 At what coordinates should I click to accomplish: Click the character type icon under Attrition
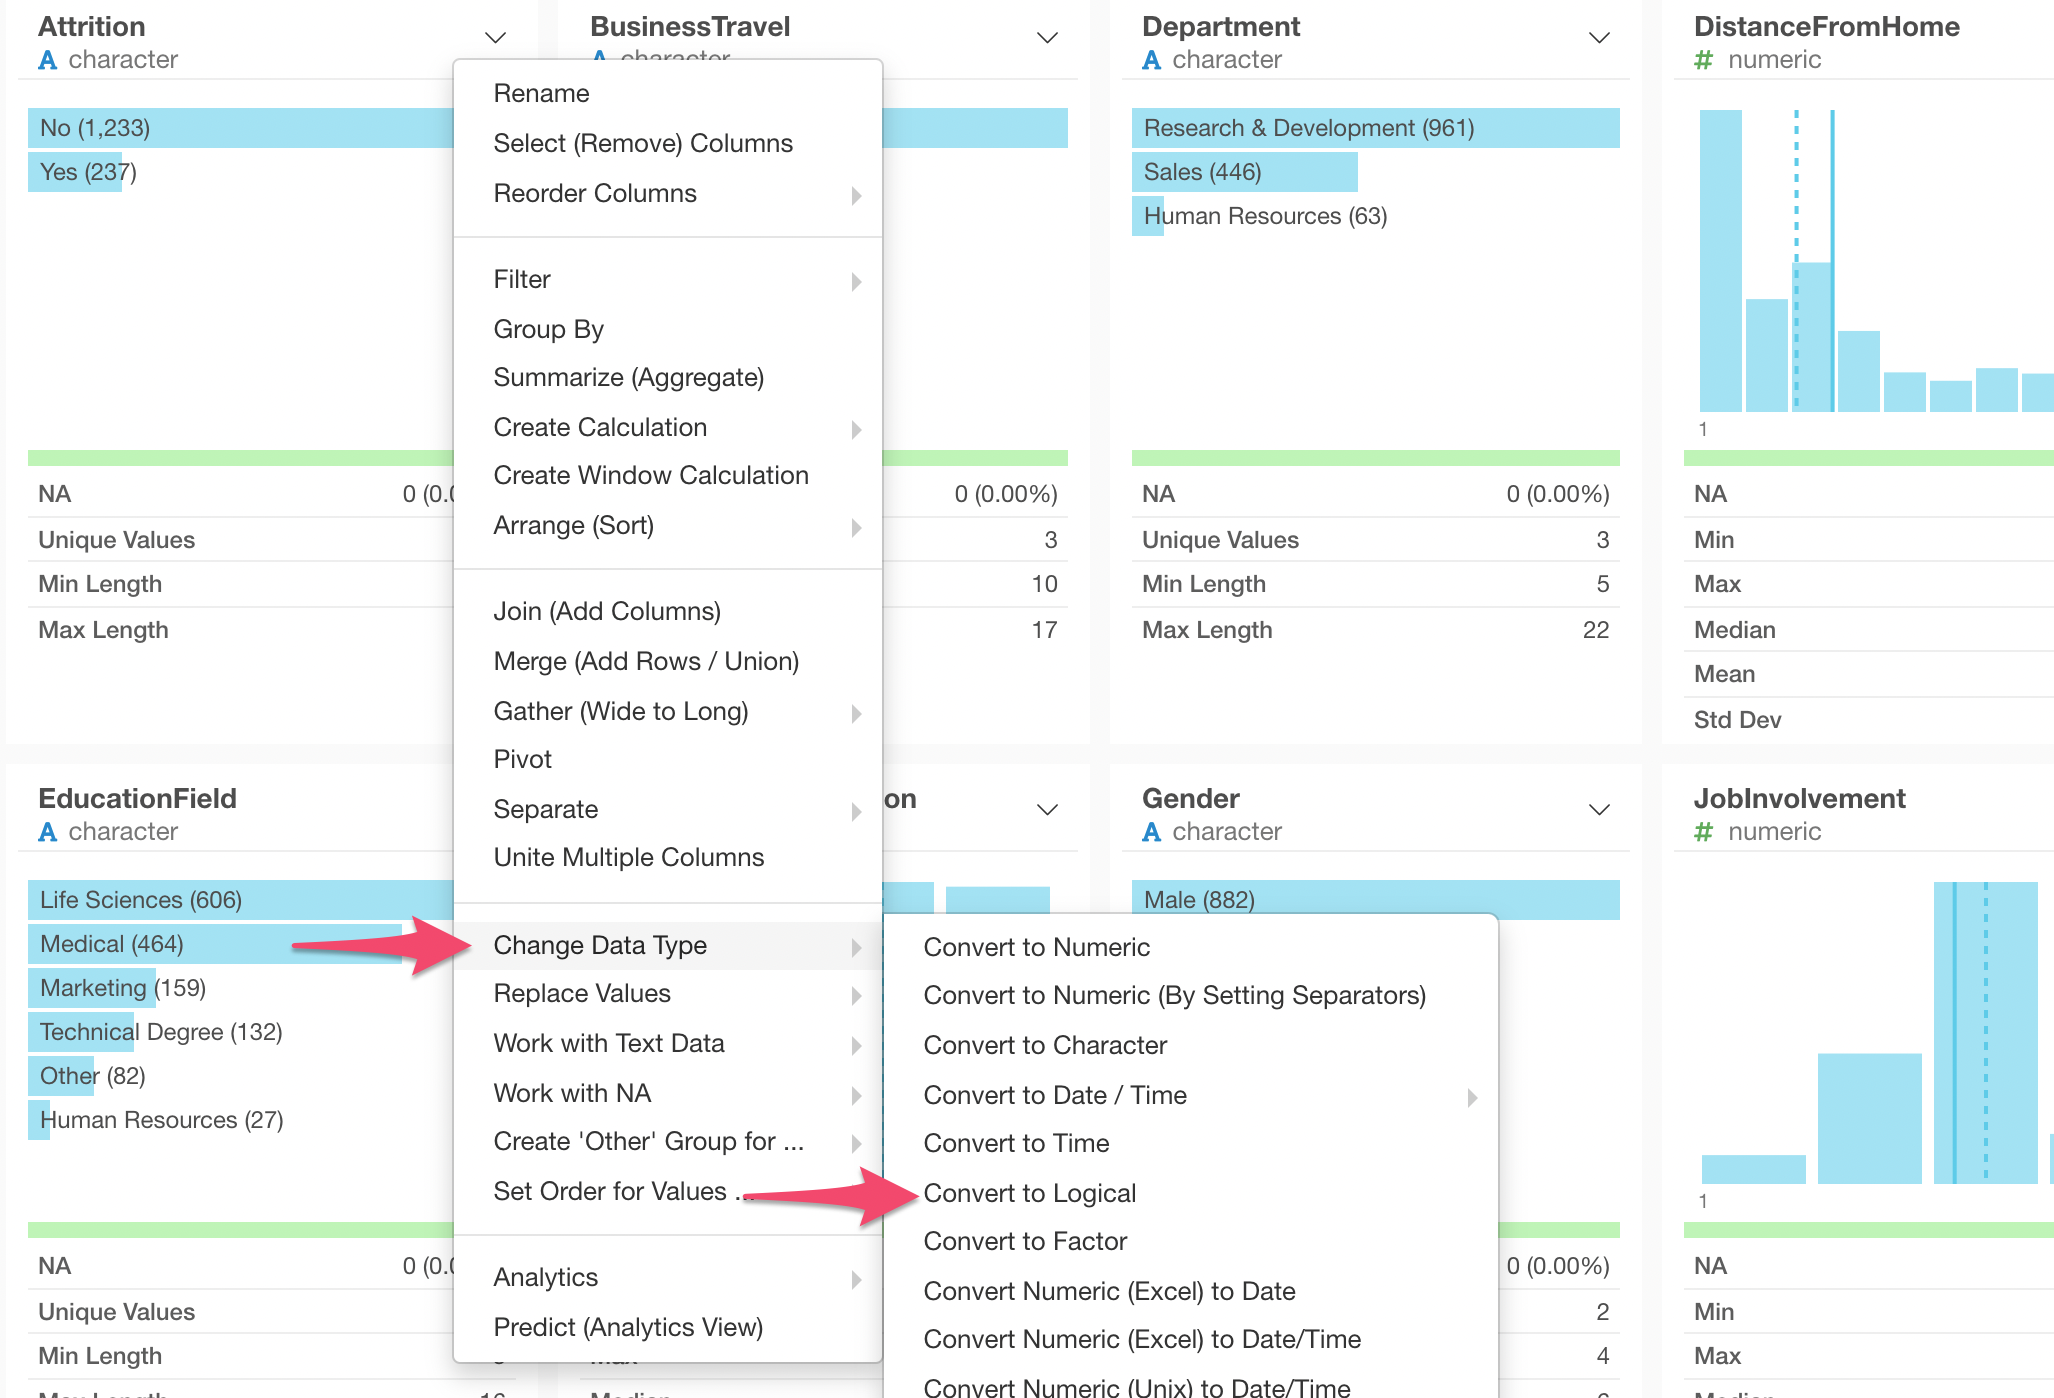tap(47, 60)
